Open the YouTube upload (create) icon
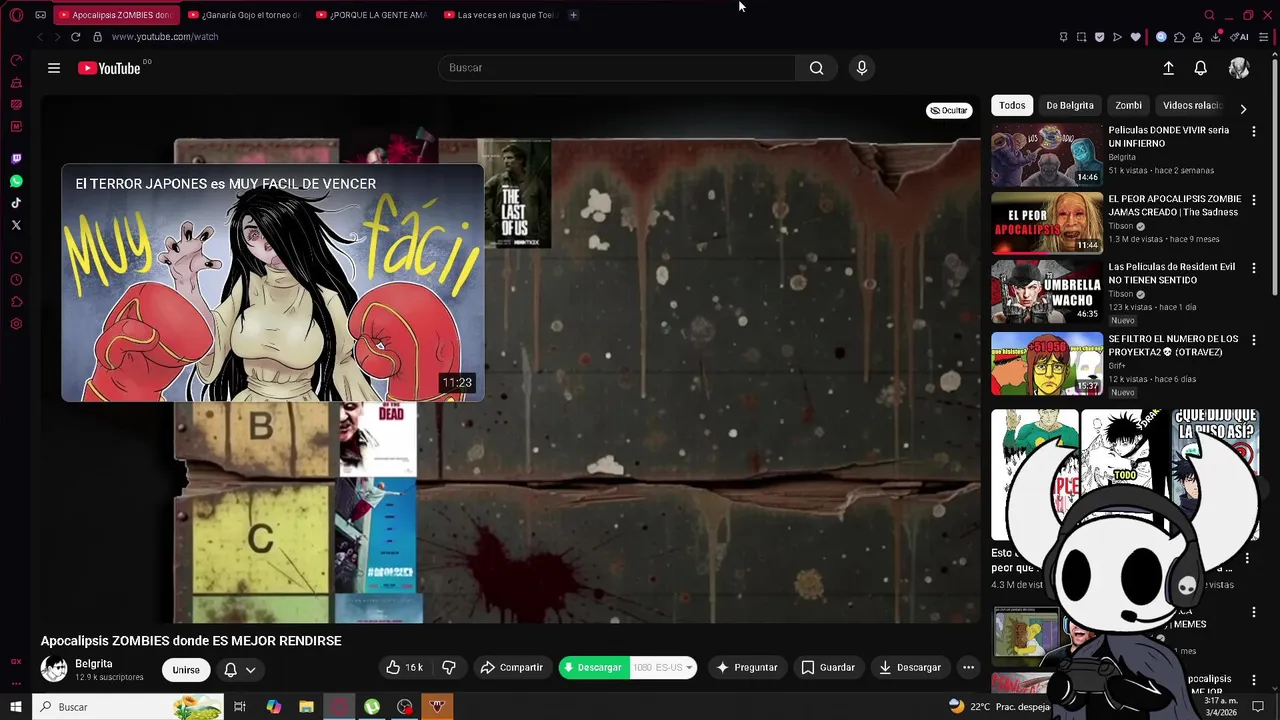1280x720 pixels. (x=1168, y=68)
